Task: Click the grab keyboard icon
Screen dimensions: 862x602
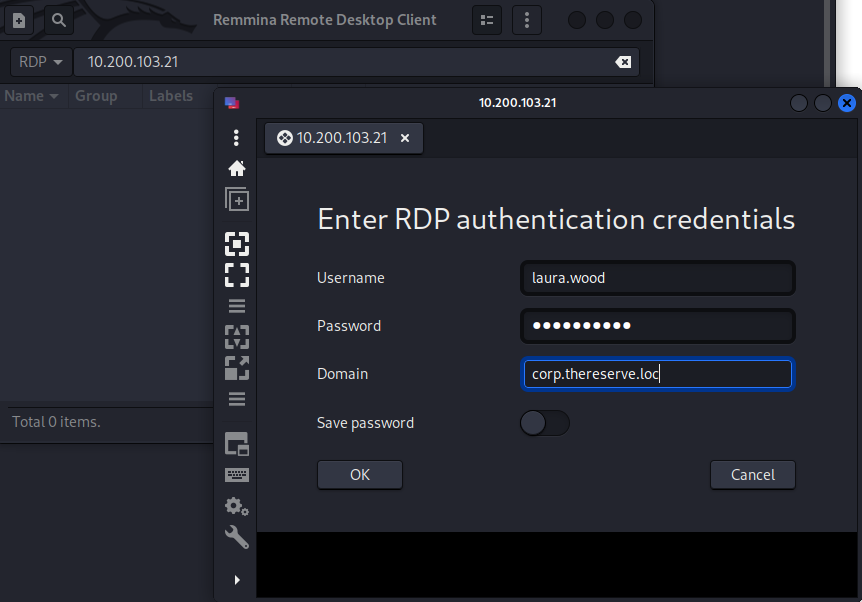Action: pyautogui.click(x=237, y=475)
